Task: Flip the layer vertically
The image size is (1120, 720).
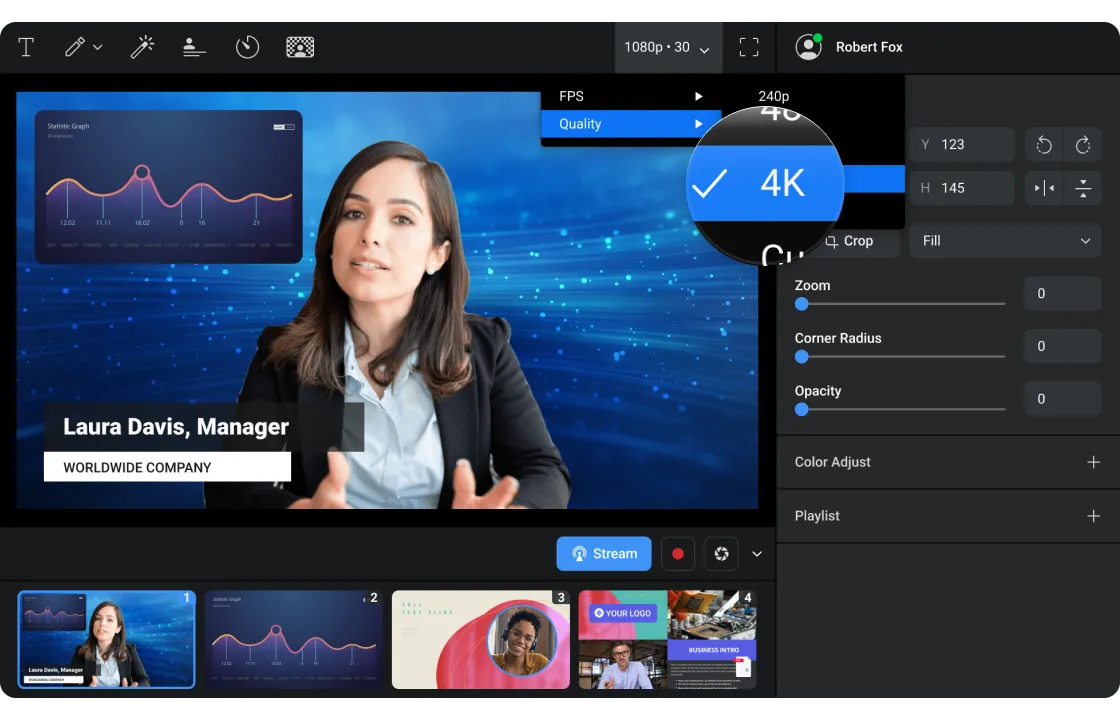Action: tap(1083, 188)
